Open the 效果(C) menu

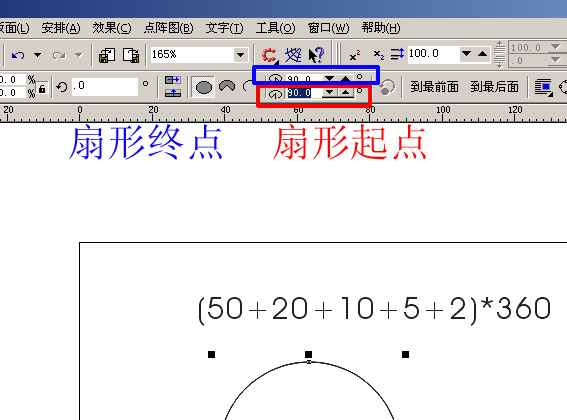(x=112, y=28)
